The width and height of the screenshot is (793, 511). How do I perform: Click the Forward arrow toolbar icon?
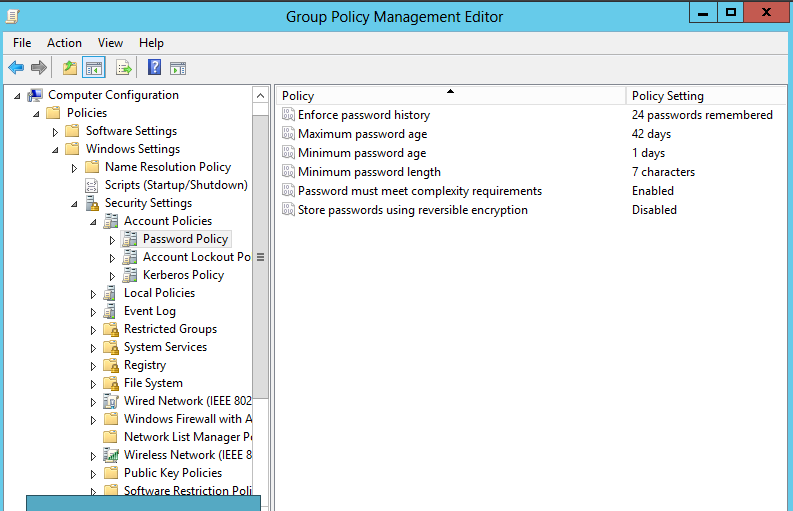click(38, 67)
